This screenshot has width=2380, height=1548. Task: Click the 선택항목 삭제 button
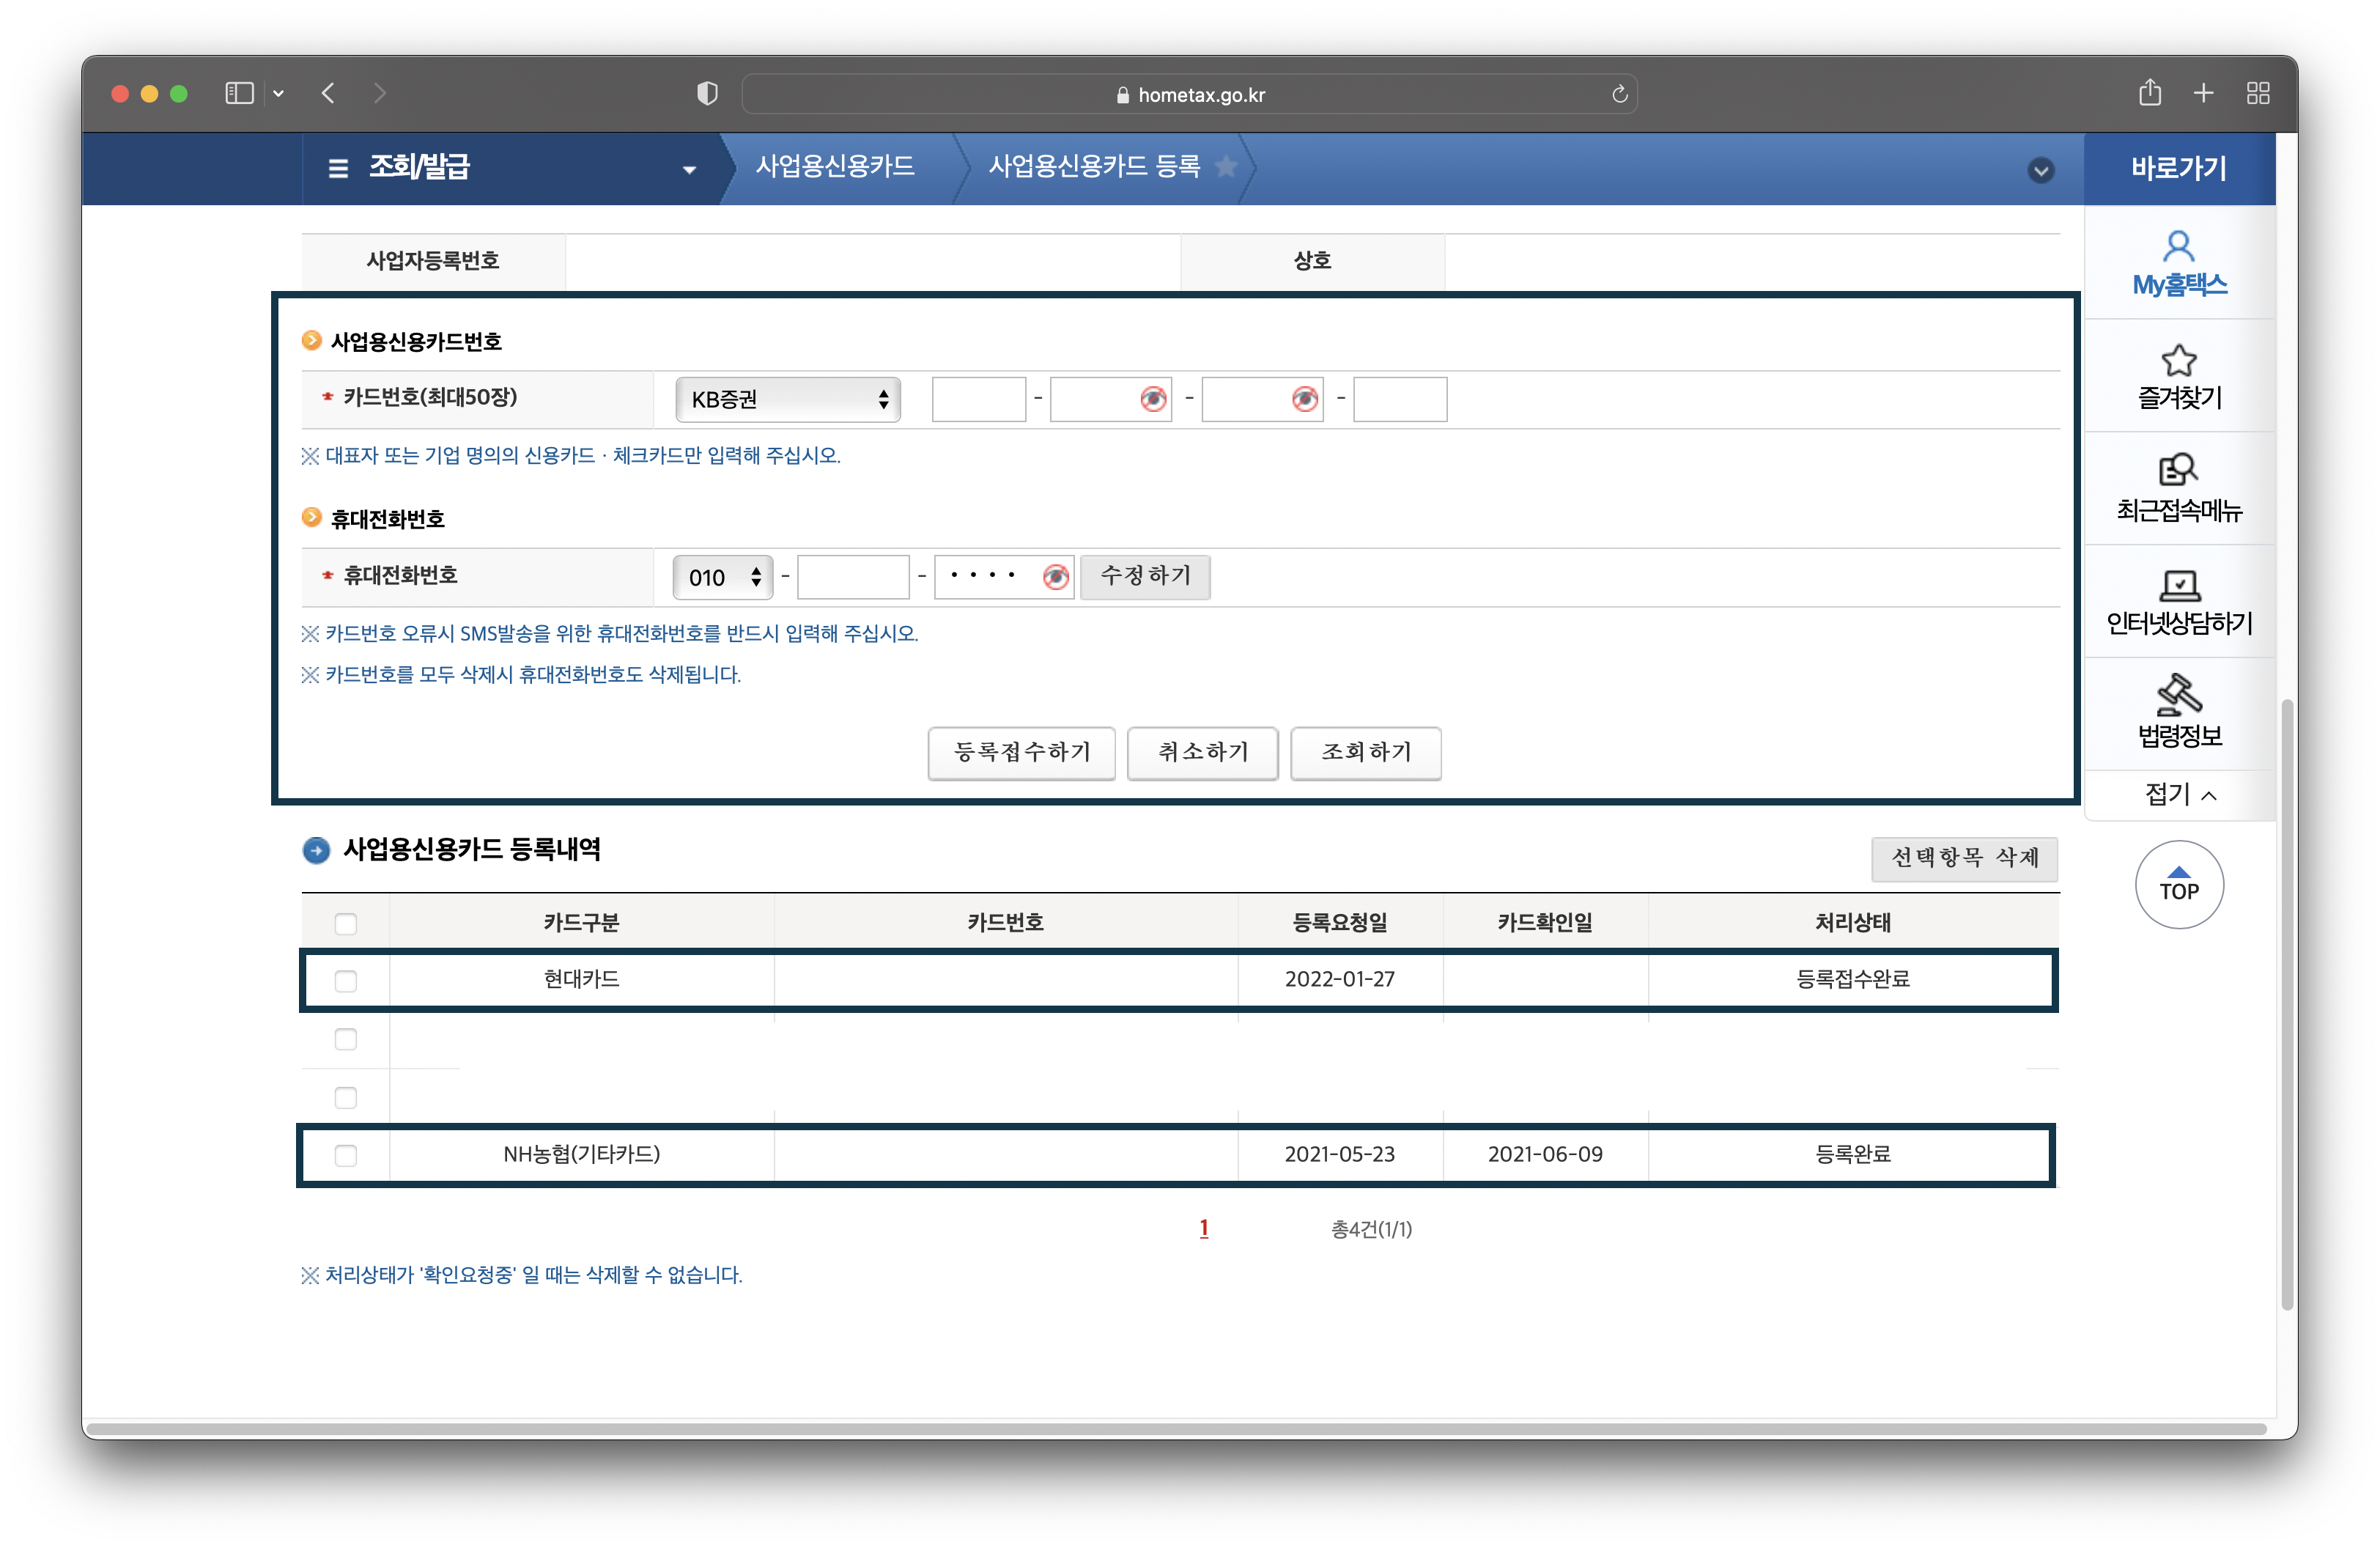point(1963,858)
